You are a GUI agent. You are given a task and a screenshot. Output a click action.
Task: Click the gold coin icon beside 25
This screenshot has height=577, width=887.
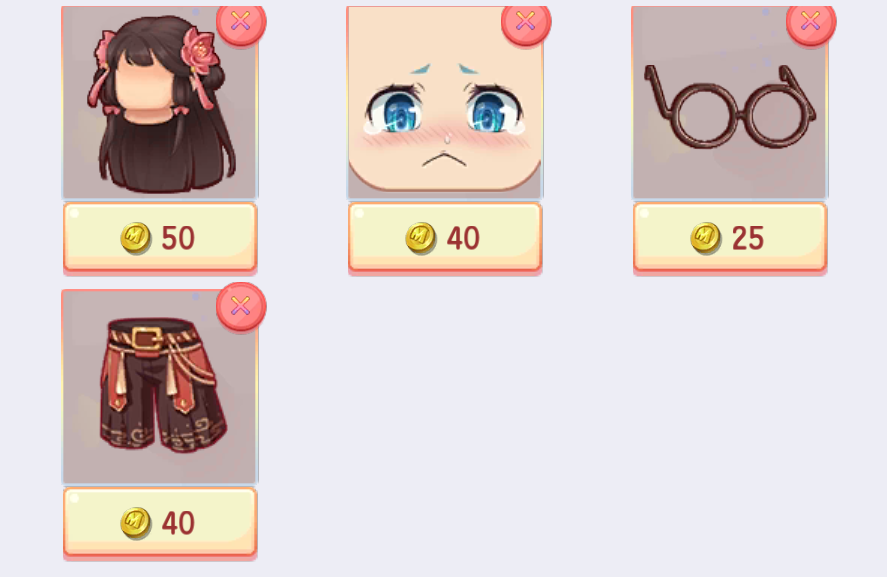(x=706, y=238)
